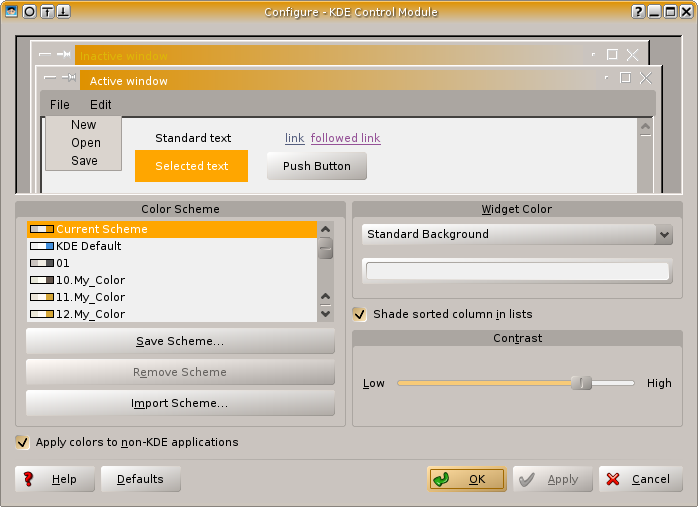The height and width of the screenshot is (507, 698).
Task: Toggle Shade sorted column in lists
Action: (360, 314)
